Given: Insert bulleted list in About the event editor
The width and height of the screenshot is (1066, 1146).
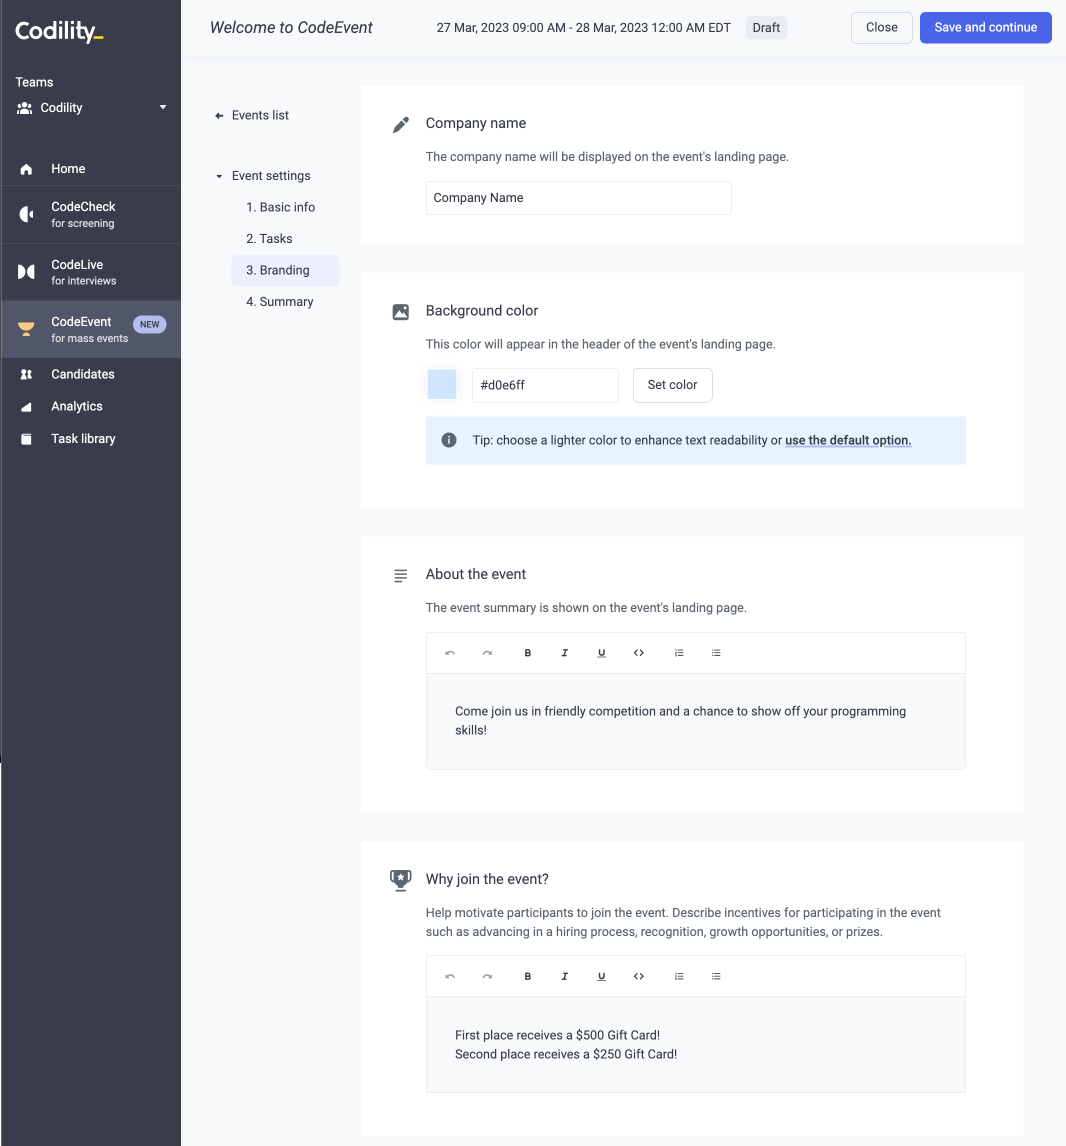Looking at the screenshot, I should coord(716,653).
